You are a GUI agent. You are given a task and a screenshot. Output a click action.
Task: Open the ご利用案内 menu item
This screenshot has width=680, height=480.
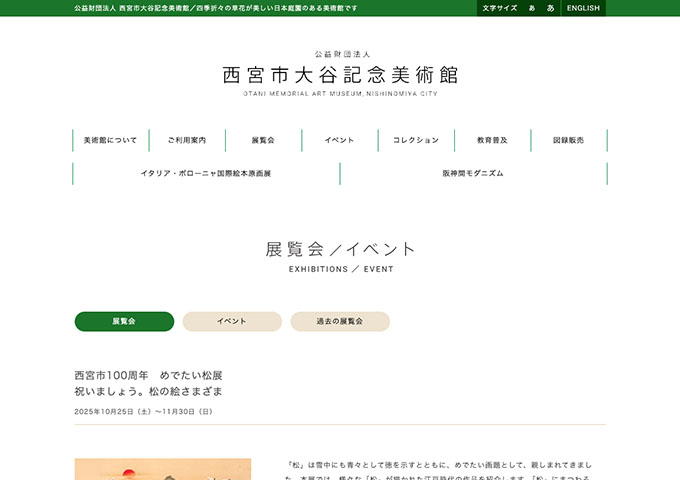point(187,140)
